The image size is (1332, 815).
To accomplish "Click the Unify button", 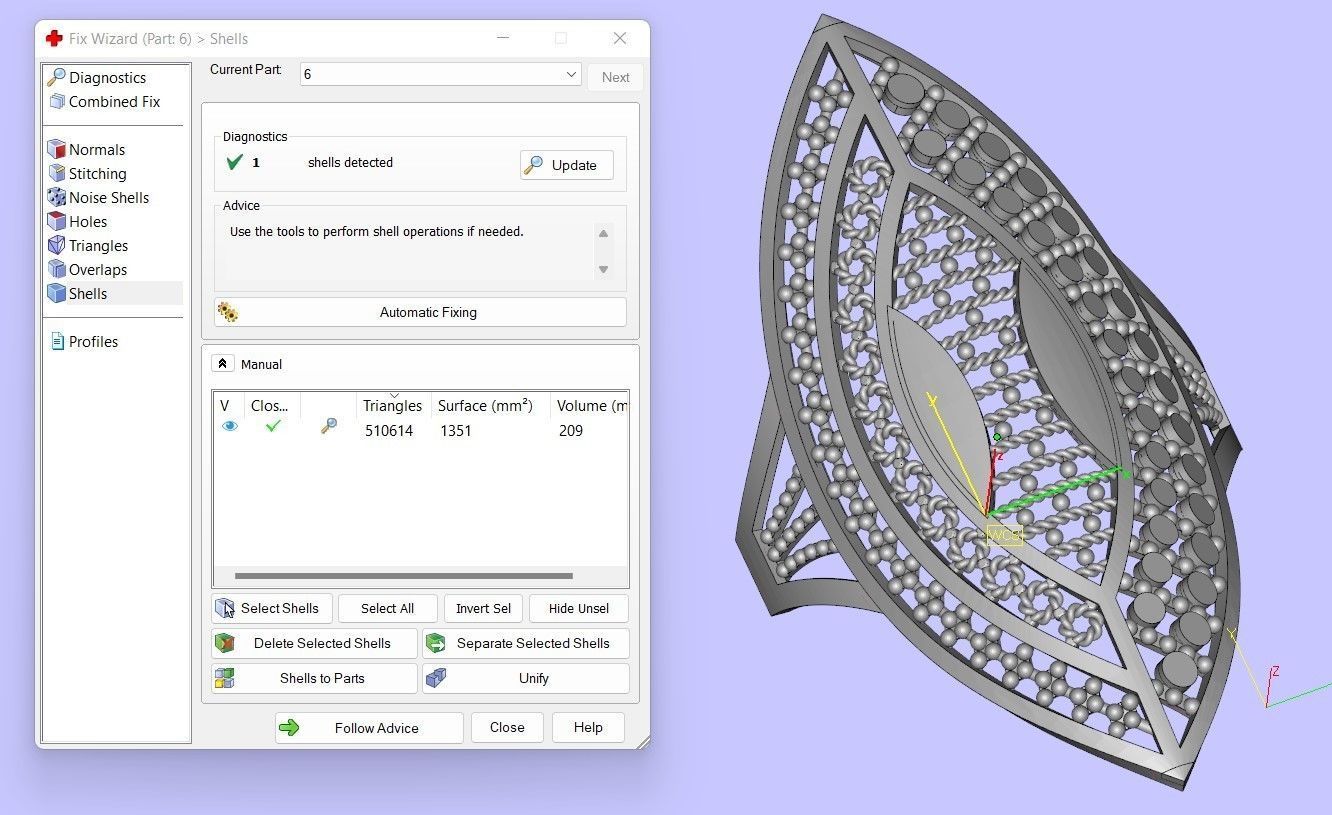I will pos(526,678).
